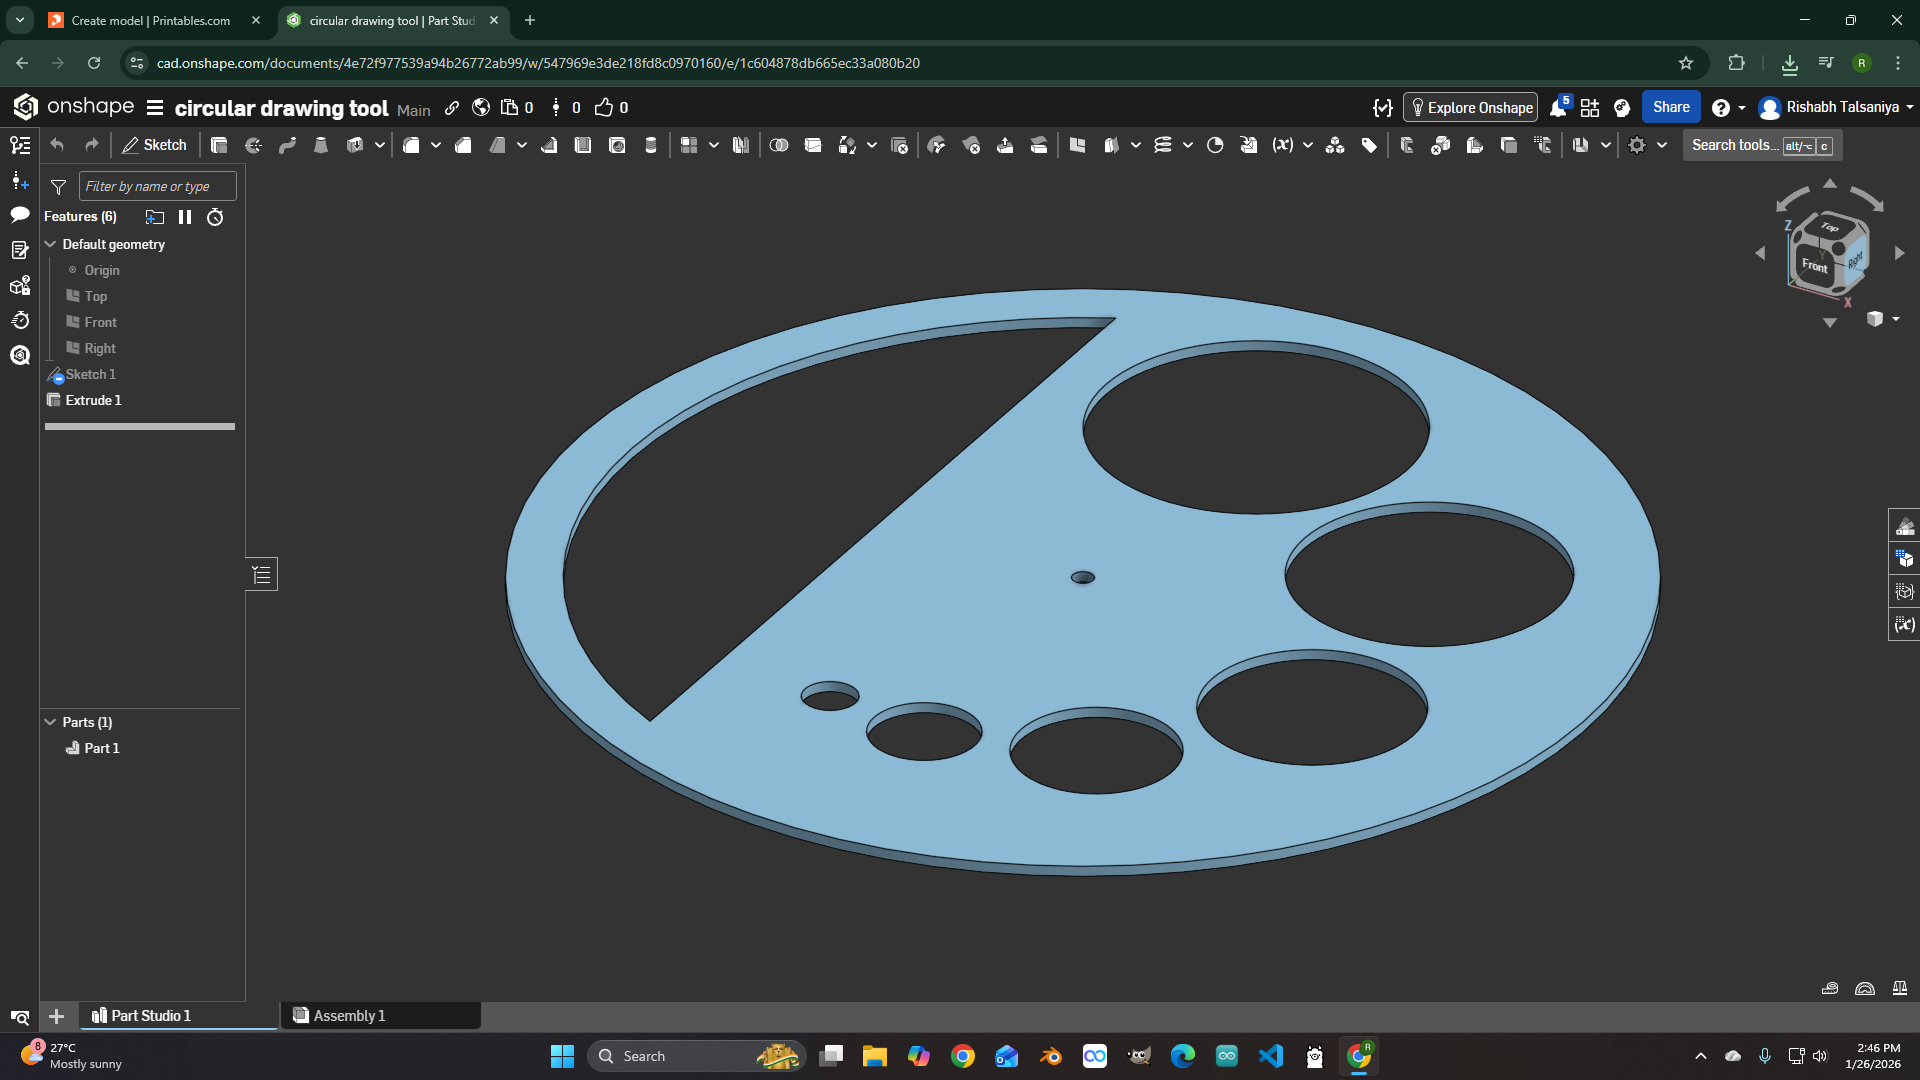Open the settings gear dropdown arrow
Image resolution: width=1920 pixels, height=1080 pixels.
click(1662, 145)
